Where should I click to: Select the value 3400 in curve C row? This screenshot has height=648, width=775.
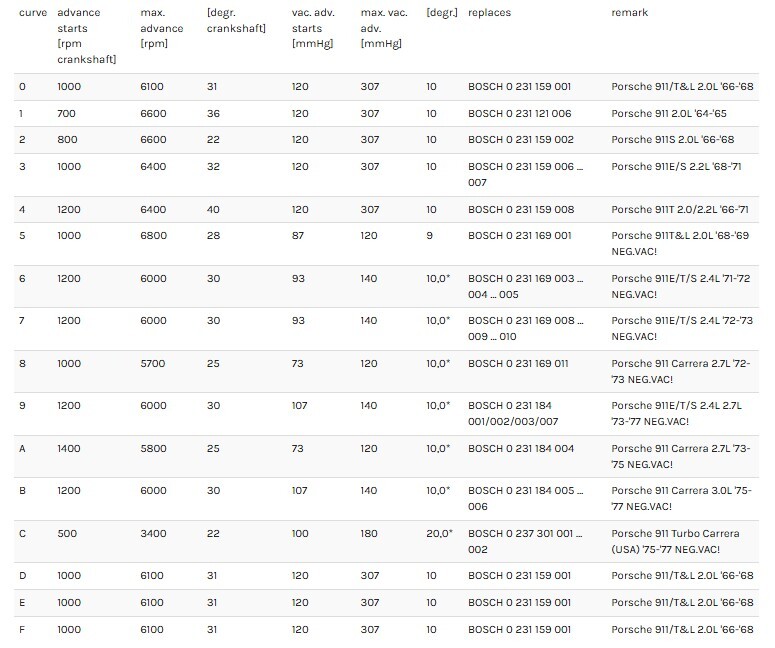click(x=153, y=534)
